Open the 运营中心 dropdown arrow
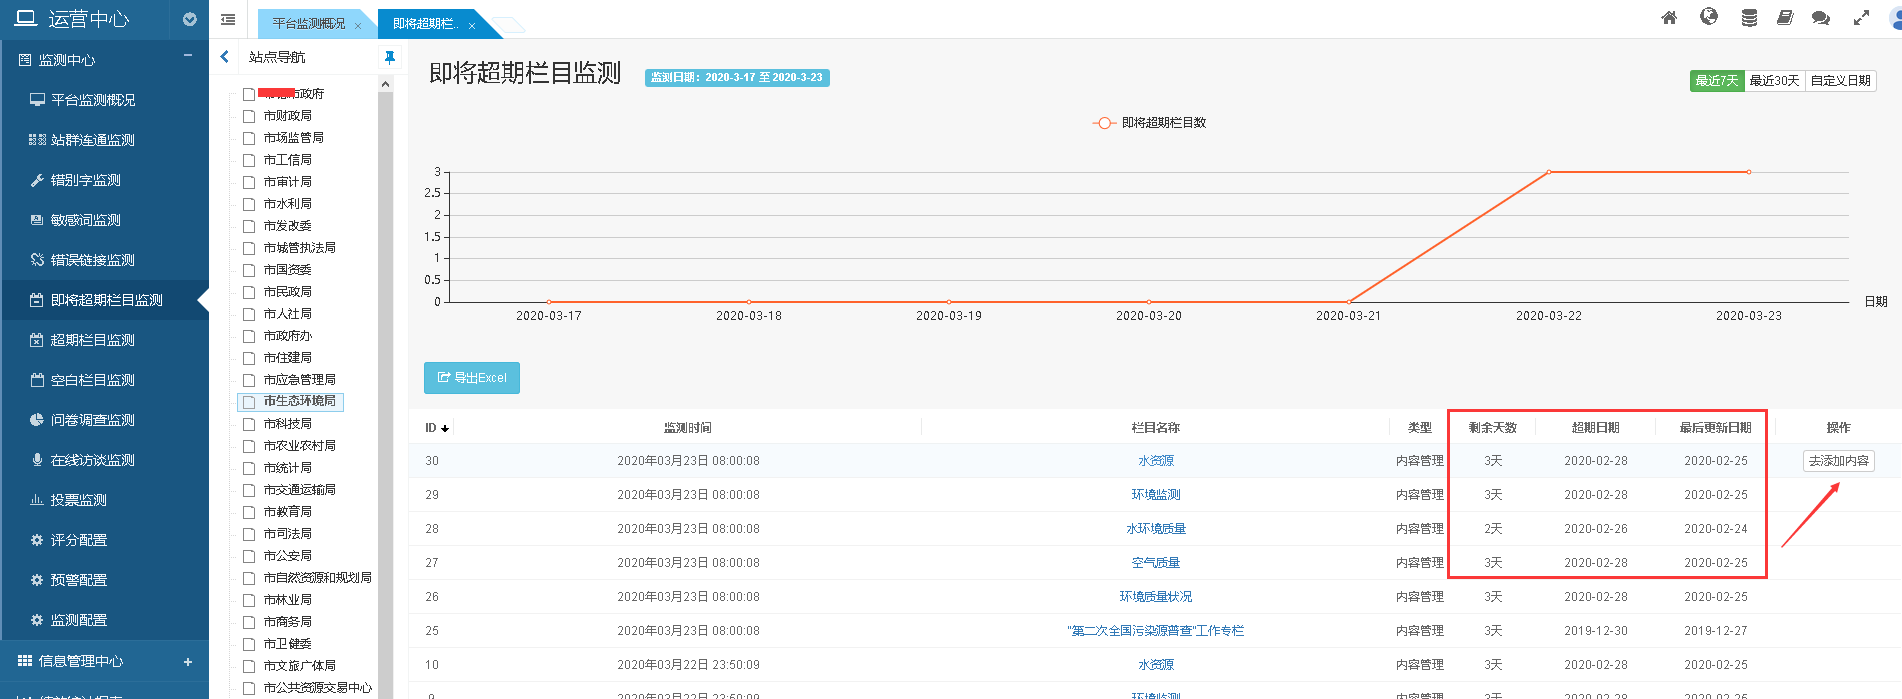 [x=190, y=19]
